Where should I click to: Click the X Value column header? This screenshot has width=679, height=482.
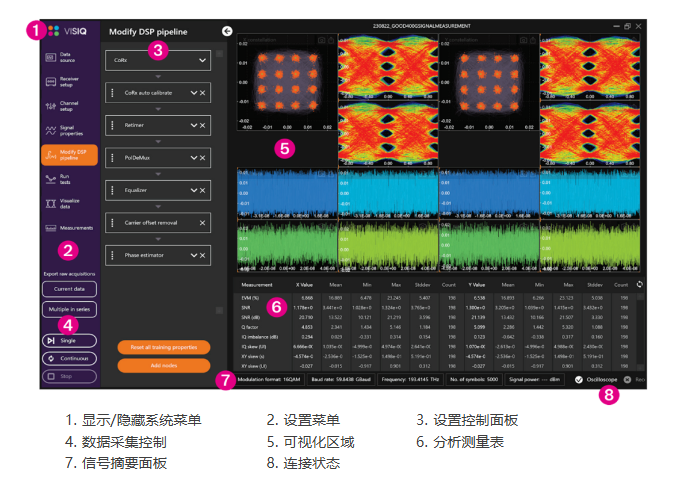304,285
